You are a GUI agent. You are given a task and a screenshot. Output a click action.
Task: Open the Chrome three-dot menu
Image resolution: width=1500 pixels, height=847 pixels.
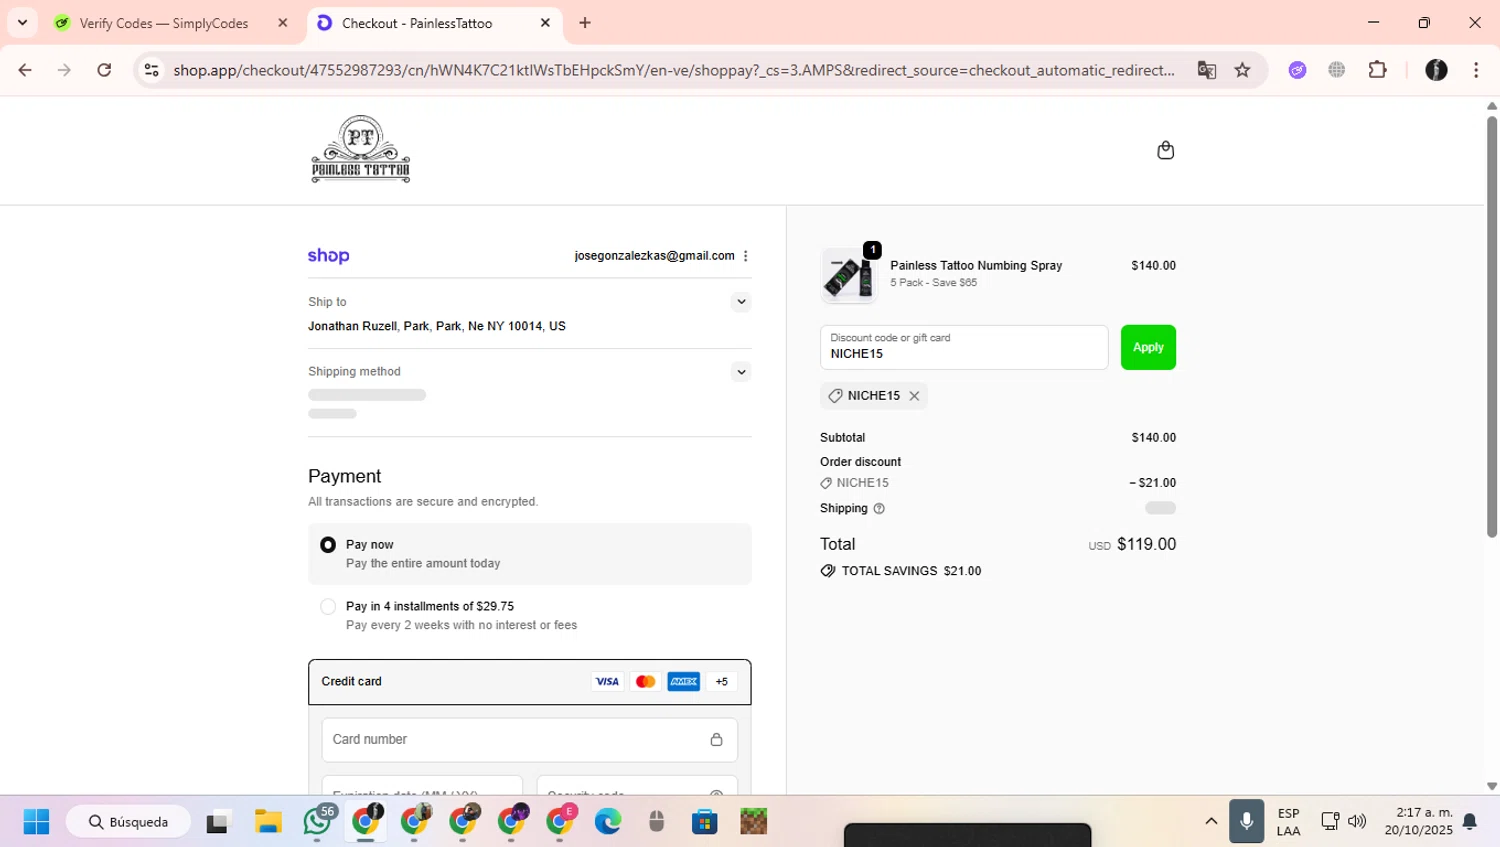[1476, 70]
